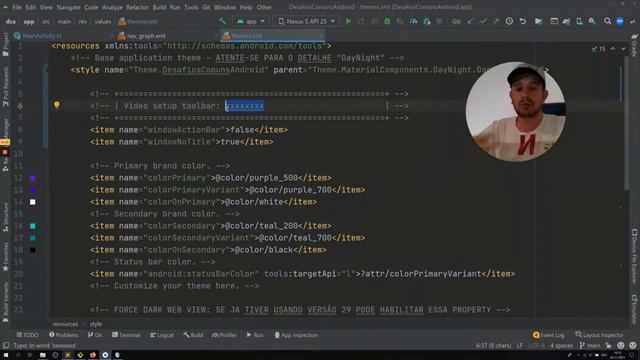Click the yellow intention lightbulb on line 6

[57, 105]
